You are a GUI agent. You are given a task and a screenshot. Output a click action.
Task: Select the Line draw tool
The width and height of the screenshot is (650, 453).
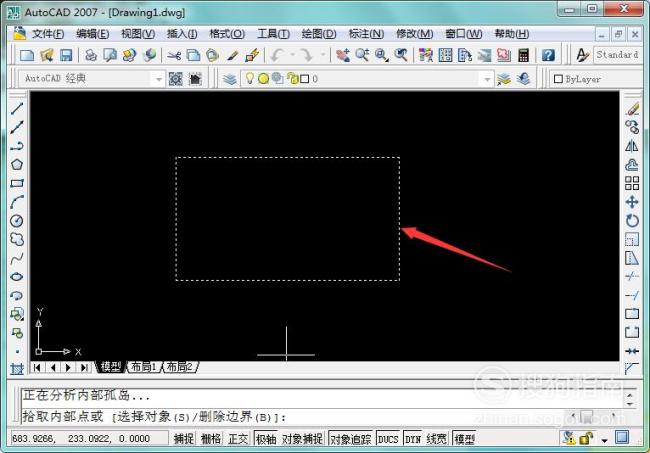point(17,109)
